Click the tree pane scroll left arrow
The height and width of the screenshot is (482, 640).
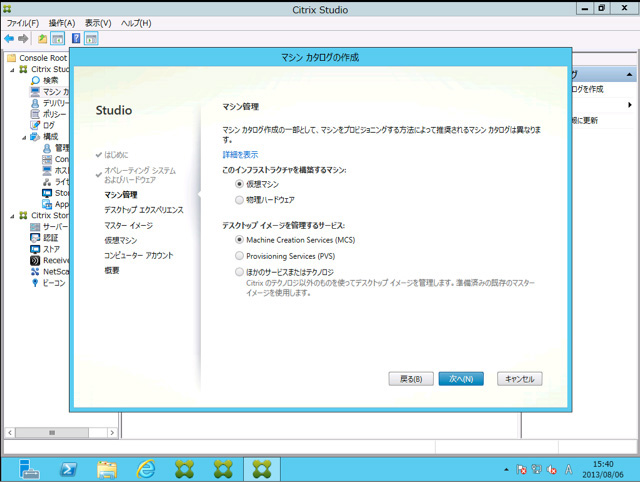[10, 432]
